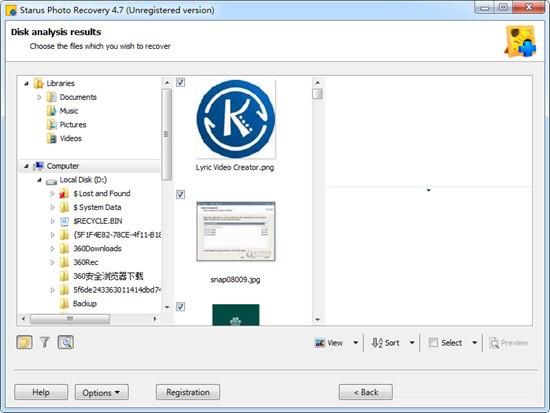Image resolution: width=550 pixels, height=413 pixels.
Task: Click the Preview icon
Action: 494,343
